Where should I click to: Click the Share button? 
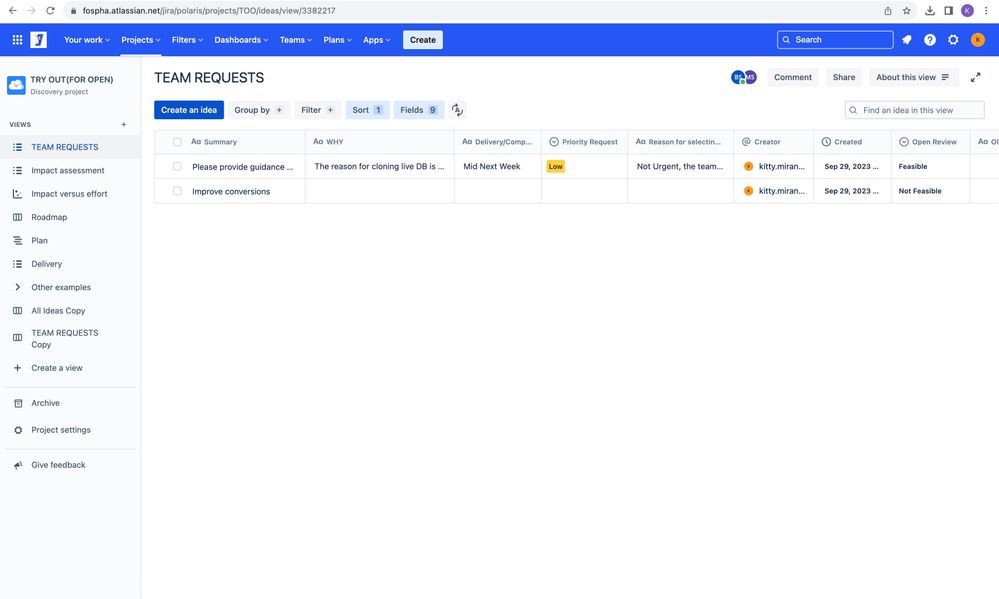coord(844,76)
